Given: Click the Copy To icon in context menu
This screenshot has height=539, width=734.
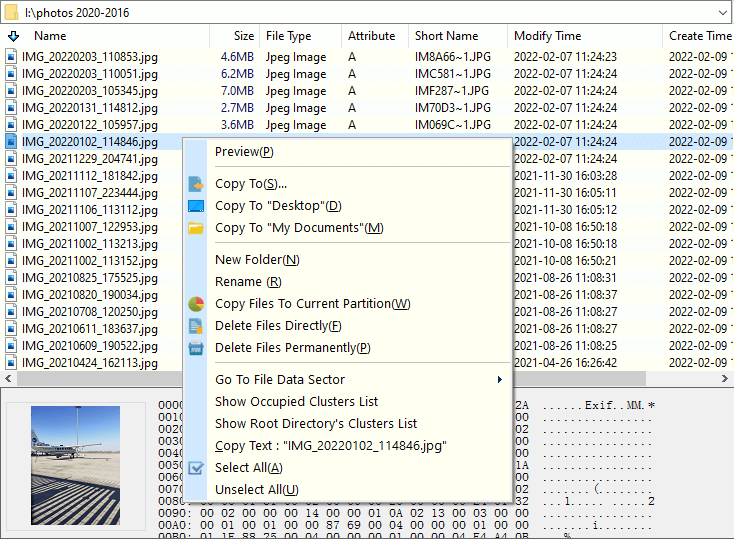Looking at the screenshot, I should pyautogui.click(x=196, y=184).
